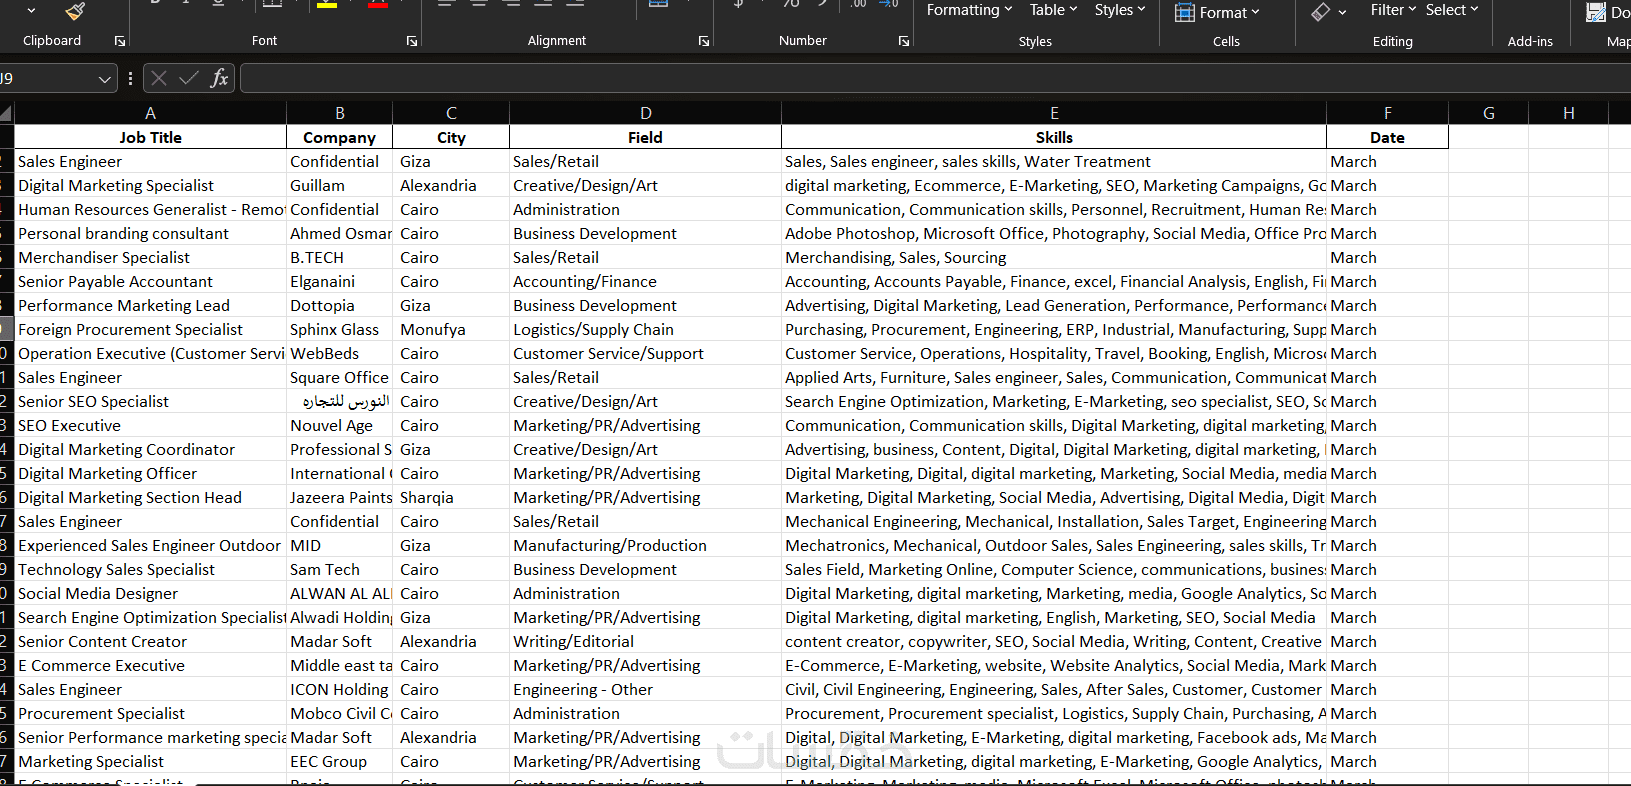Click inside the formula bar
The image size is (1631, 786).
[935, 78]
